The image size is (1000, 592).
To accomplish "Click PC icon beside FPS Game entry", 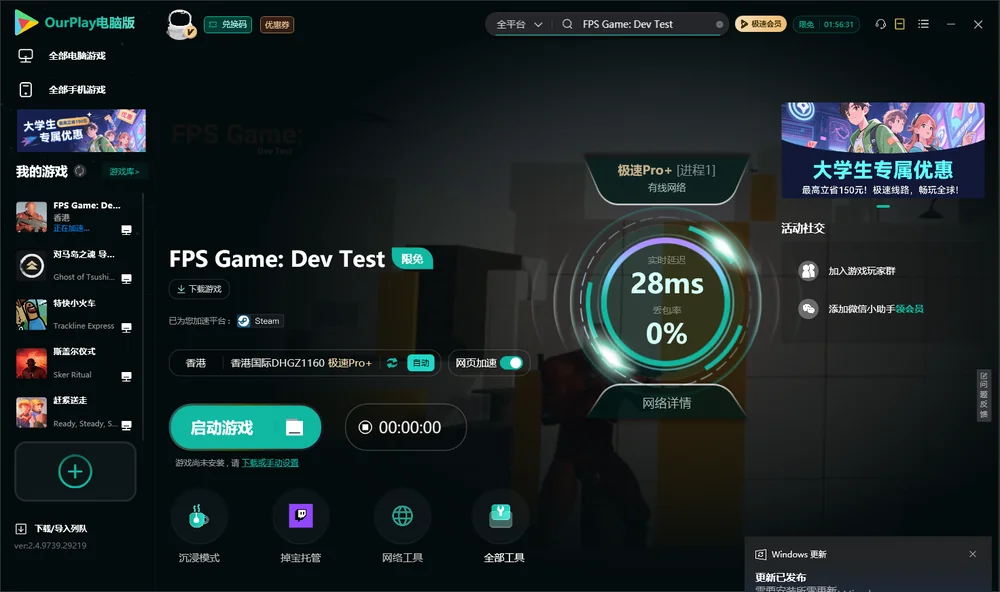I will point(126,230).
